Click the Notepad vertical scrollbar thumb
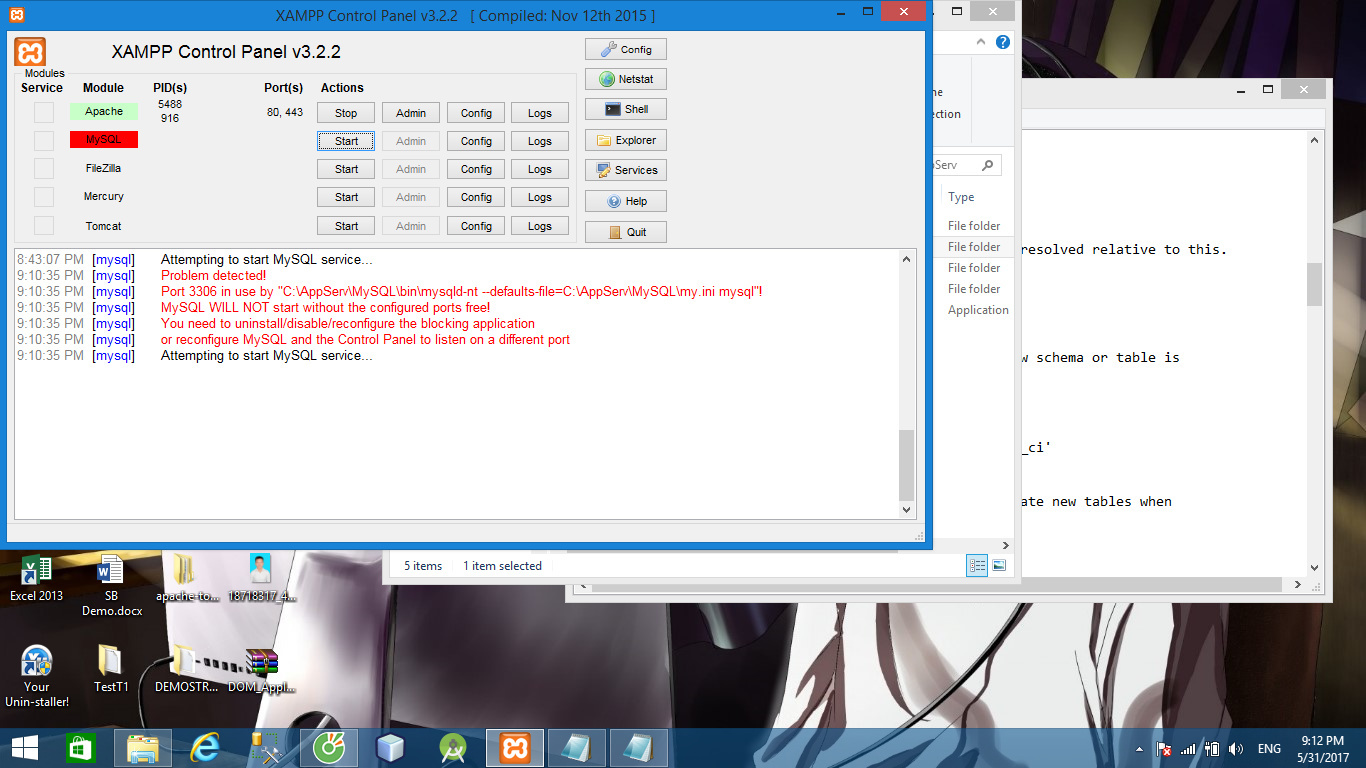Viewport: 1366px width, 768px height. (1315, 283)
